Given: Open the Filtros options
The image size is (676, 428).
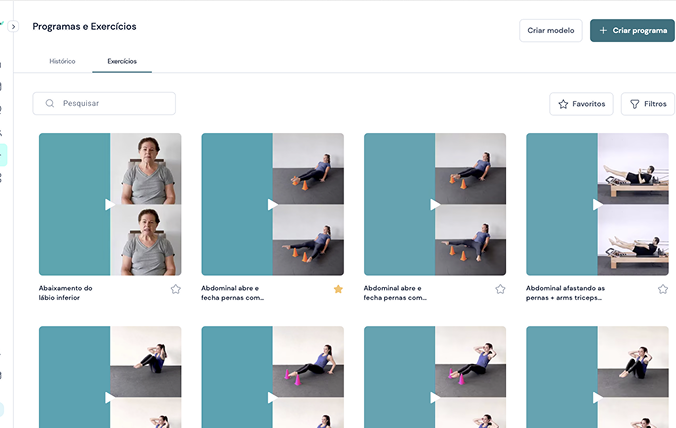Looking at the screenshot, I should tap(648, 104).
